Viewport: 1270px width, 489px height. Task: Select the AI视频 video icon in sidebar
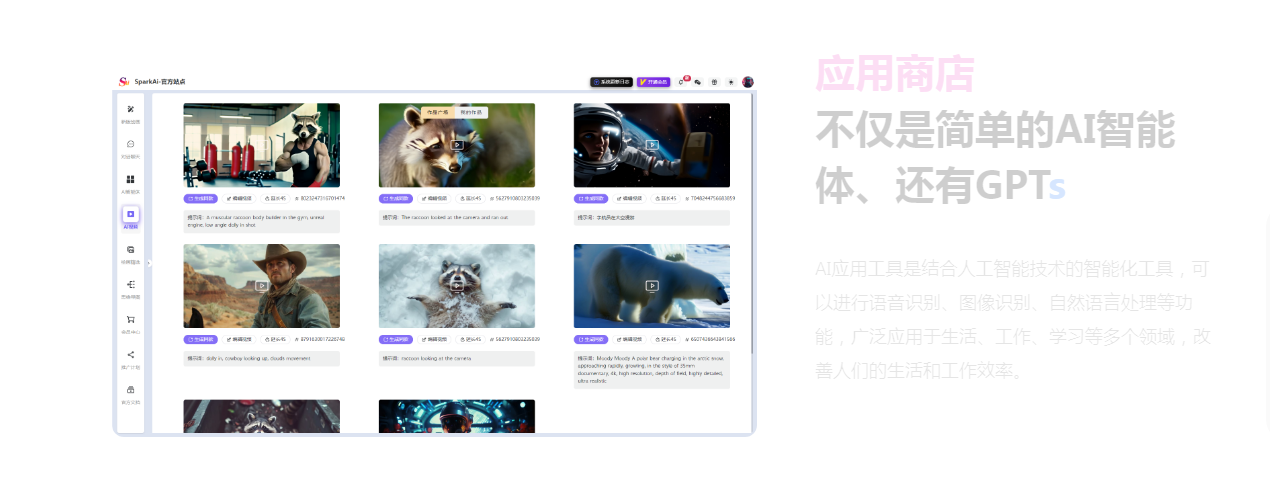click(x=130, y=214)
